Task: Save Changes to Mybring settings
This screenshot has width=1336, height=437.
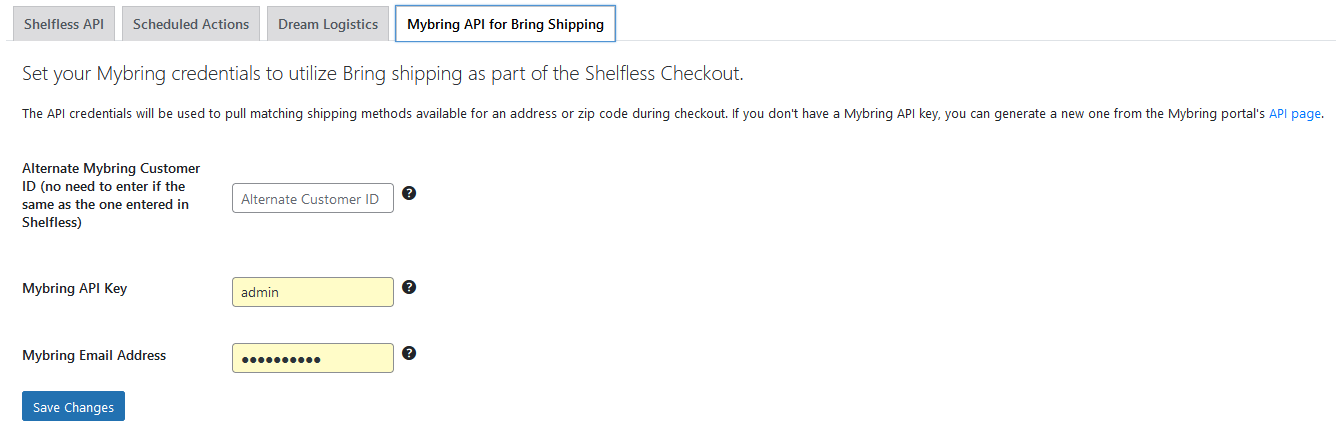Action: [x=73, y=406]
